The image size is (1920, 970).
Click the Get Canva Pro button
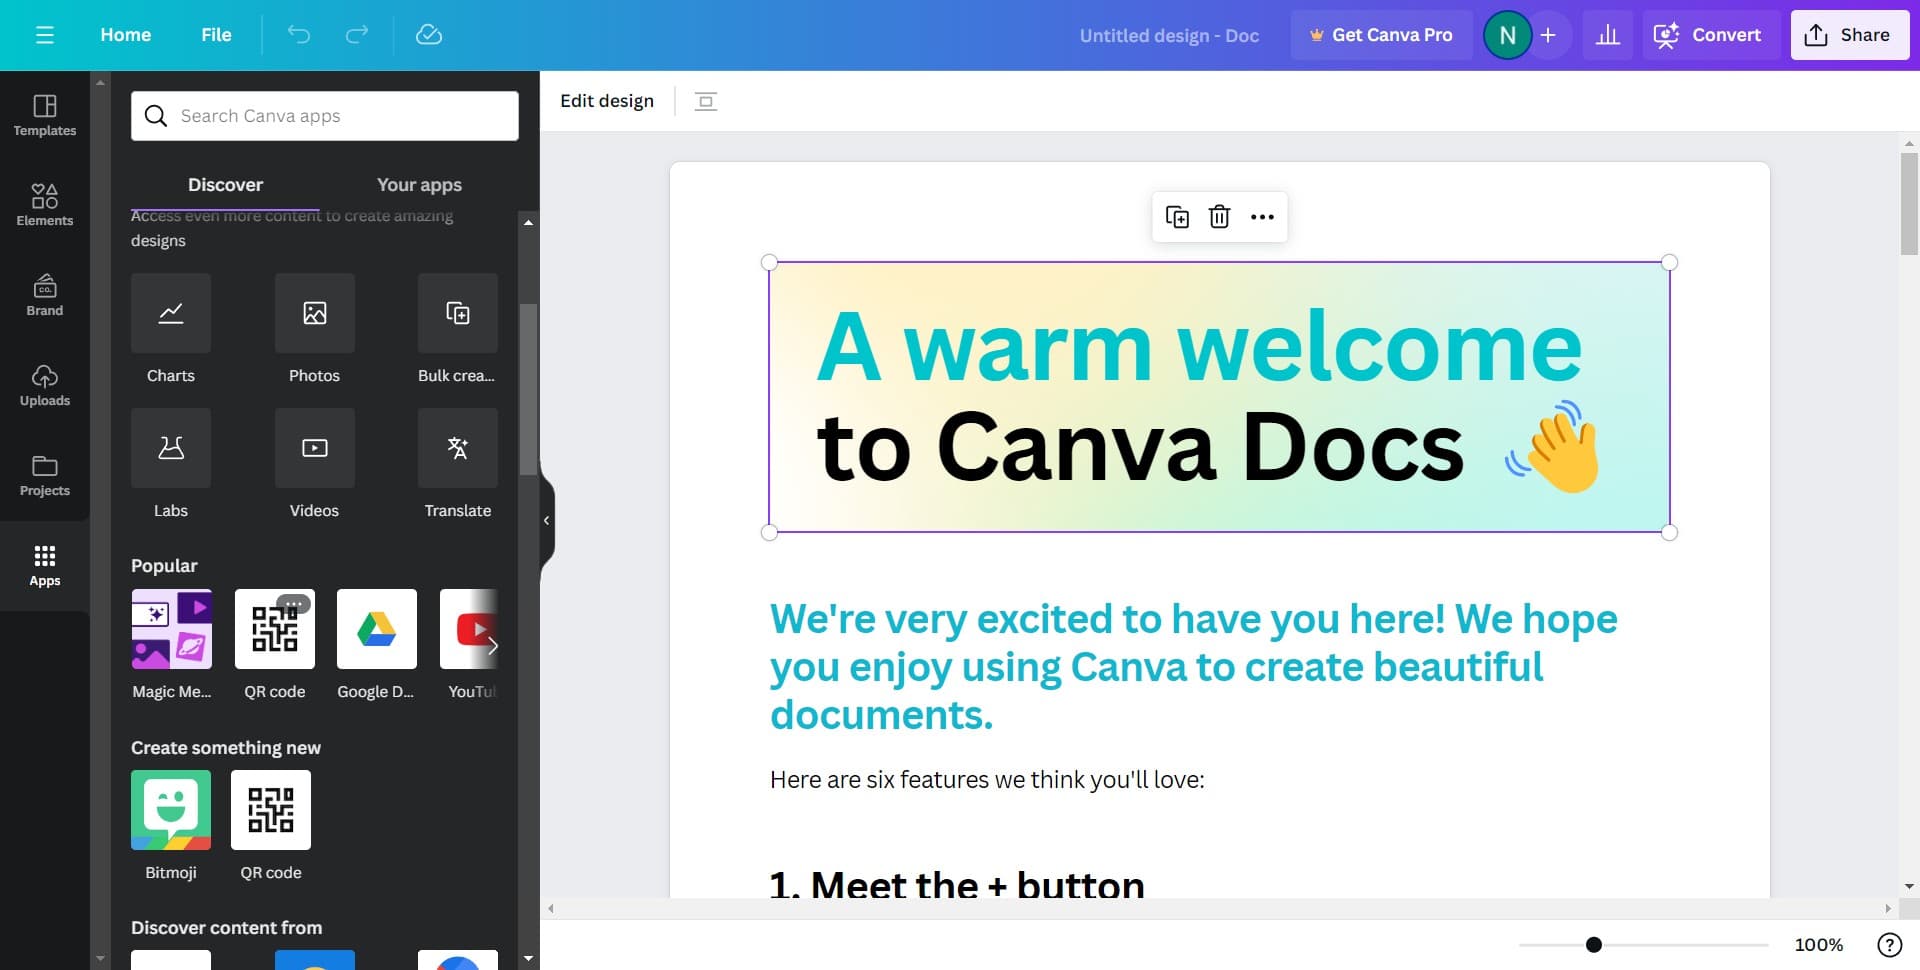click(1381, 35)
